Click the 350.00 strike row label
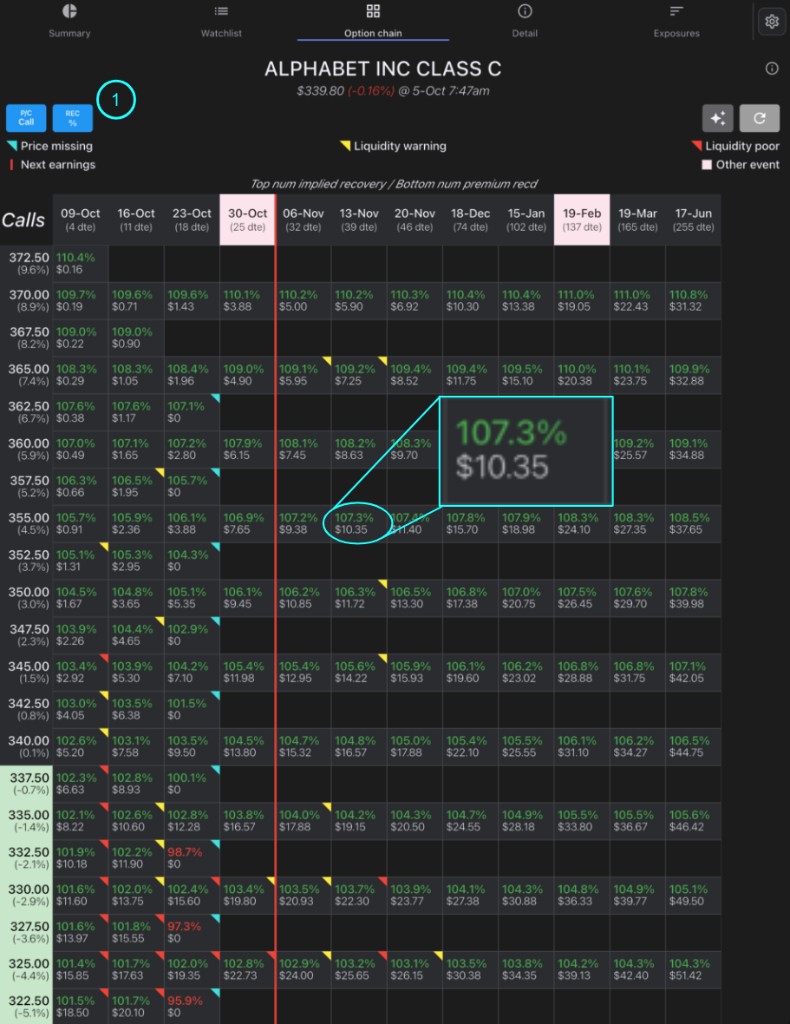The height and width of the screenshot is (1024, 790). tap(27, 598)
